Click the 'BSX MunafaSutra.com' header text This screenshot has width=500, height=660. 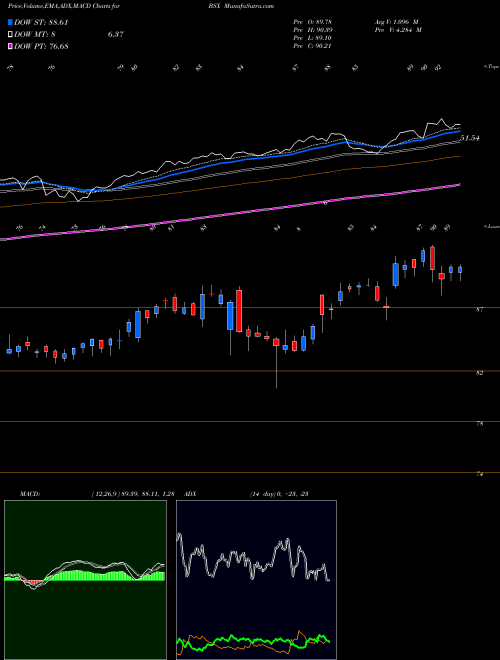pos(241,6)
